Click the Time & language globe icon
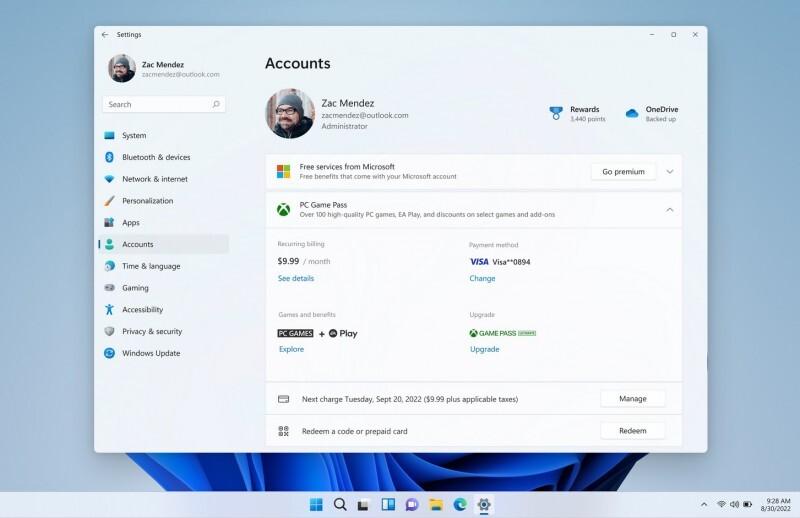The image size is (800, 518). (x=109, y=266)
